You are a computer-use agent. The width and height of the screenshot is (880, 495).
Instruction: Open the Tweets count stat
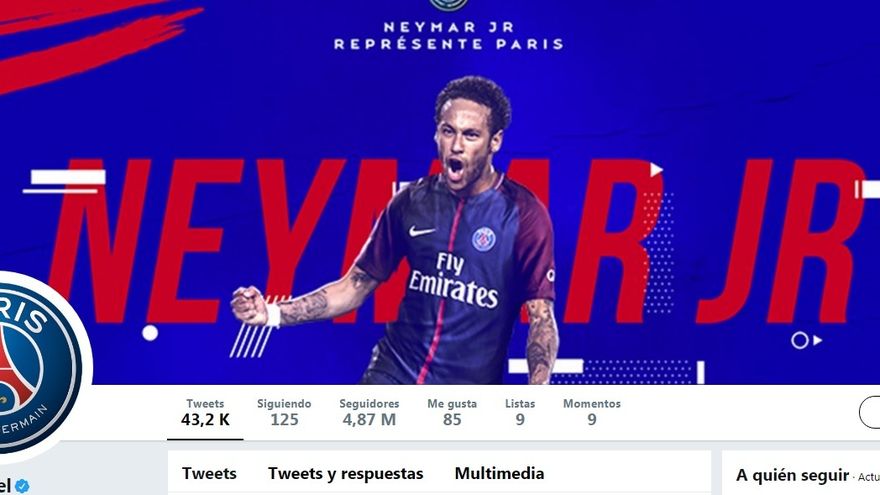click(205, 412)
